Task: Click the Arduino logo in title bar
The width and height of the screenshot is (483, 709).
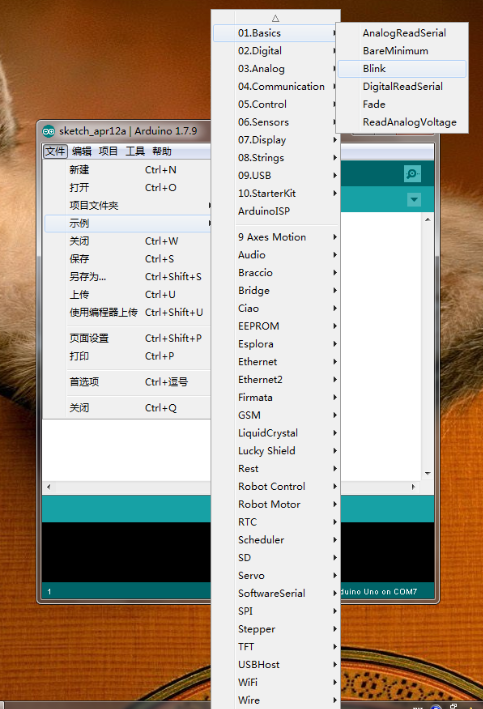Action: tap(48, 131)
